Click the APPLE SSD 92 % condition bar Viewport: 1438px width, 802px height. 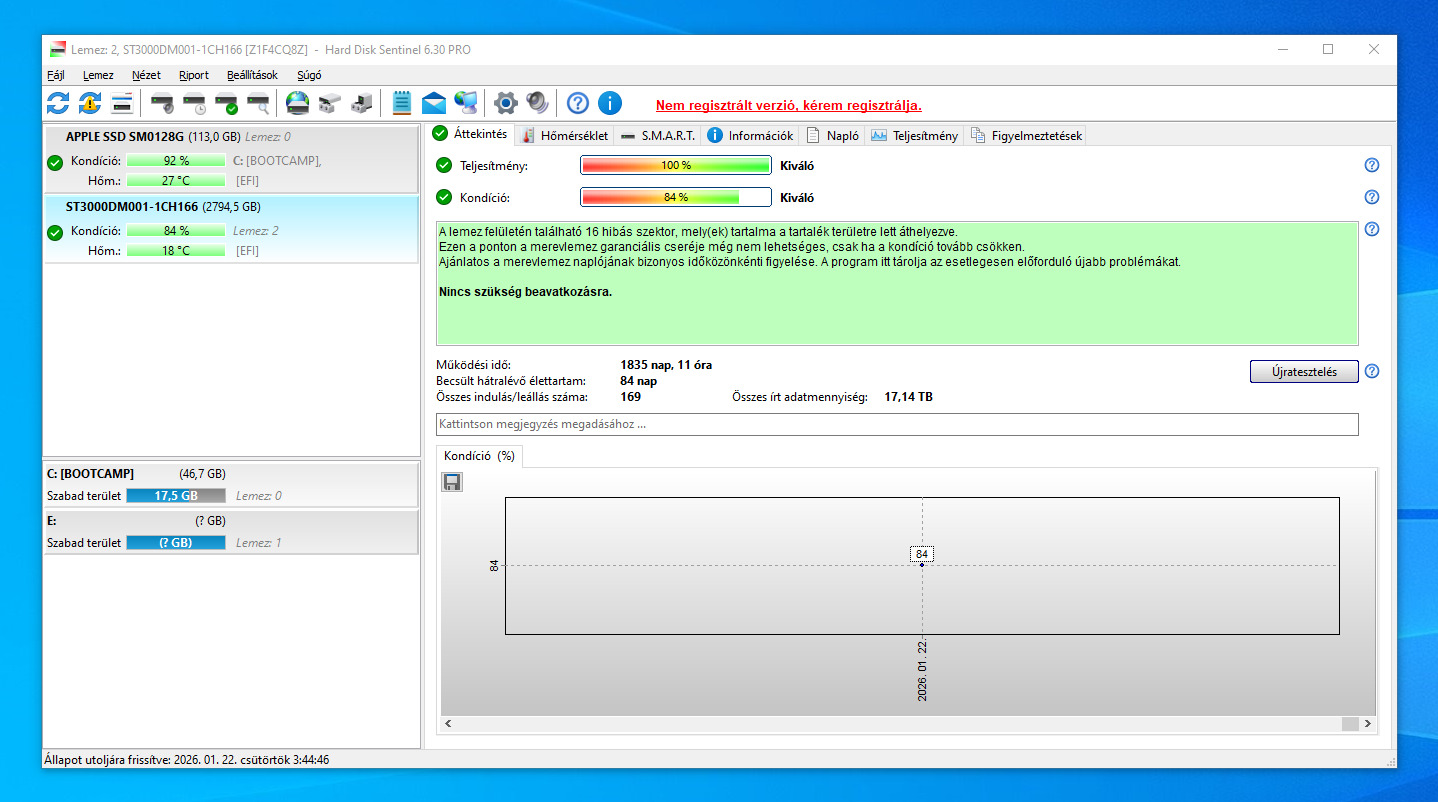pos(176,160)
